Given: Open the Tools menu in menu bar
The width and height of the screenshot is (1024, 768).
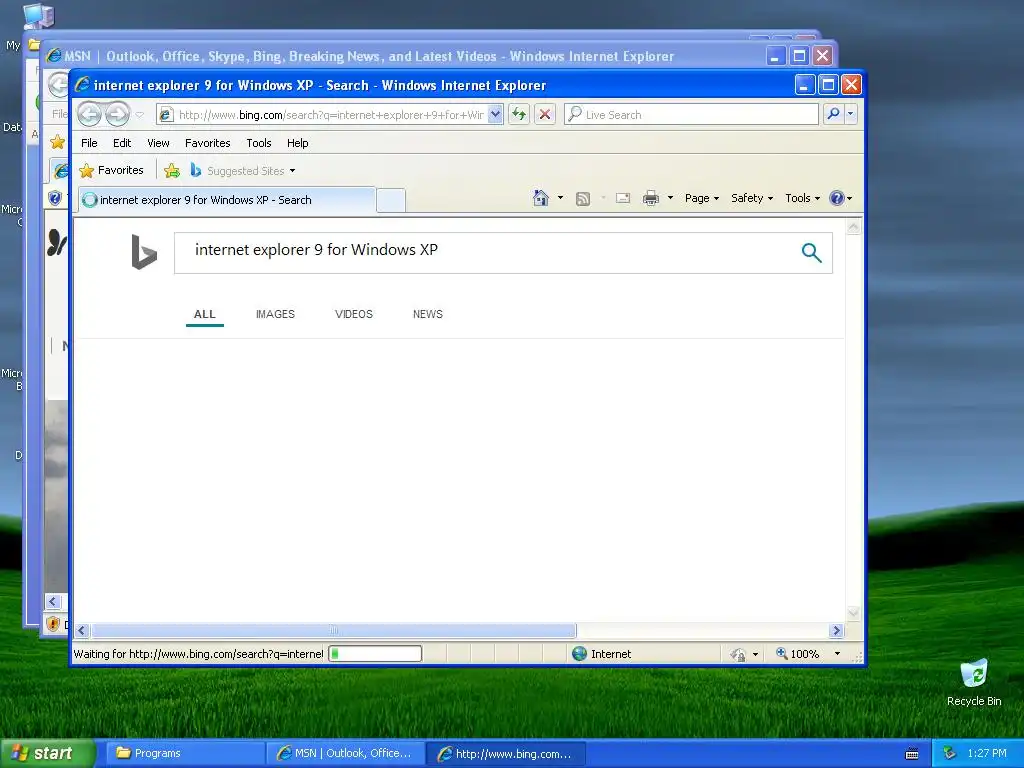Looking at the screenshot, I should point(259,143).
